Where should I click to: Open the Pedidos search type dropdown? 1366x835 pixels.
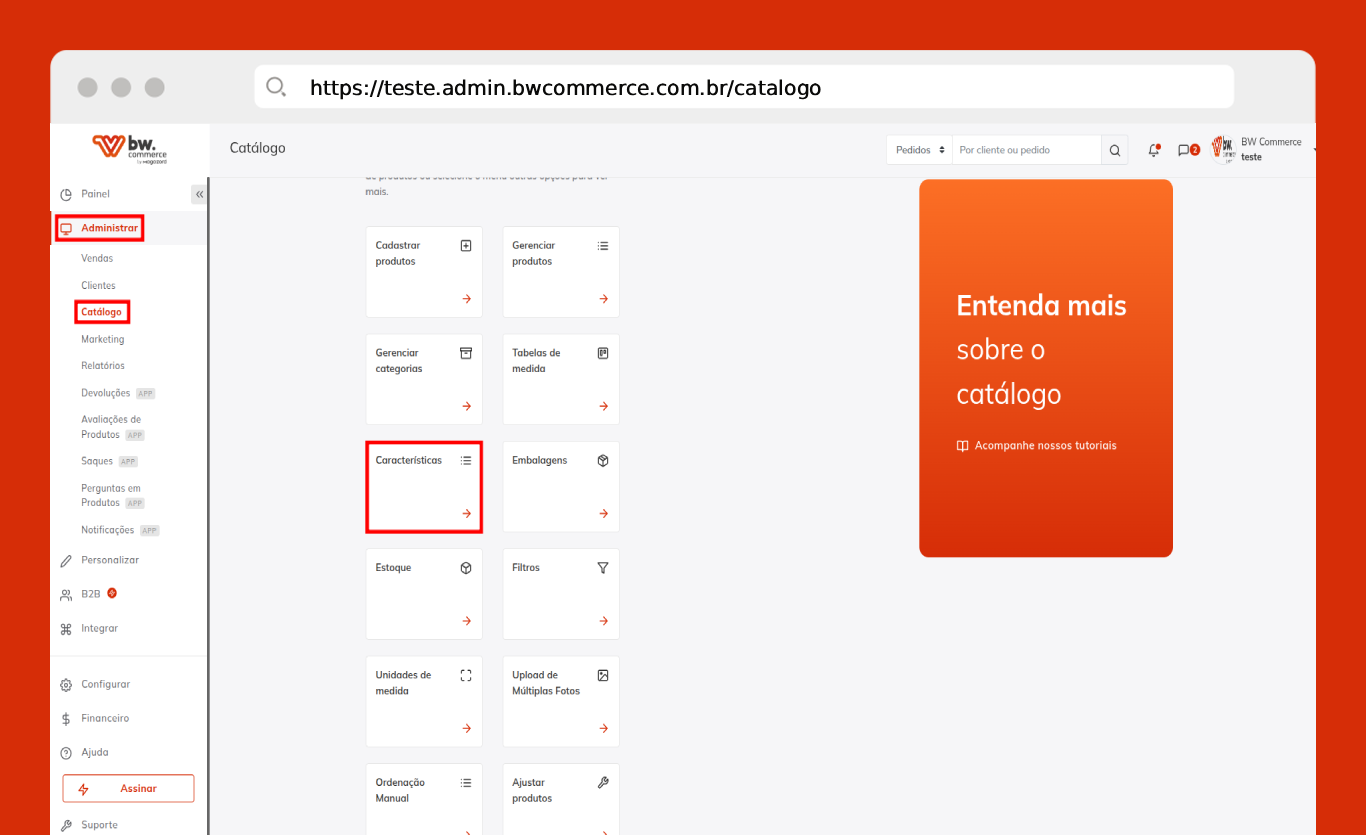click(x=919, y=150)
